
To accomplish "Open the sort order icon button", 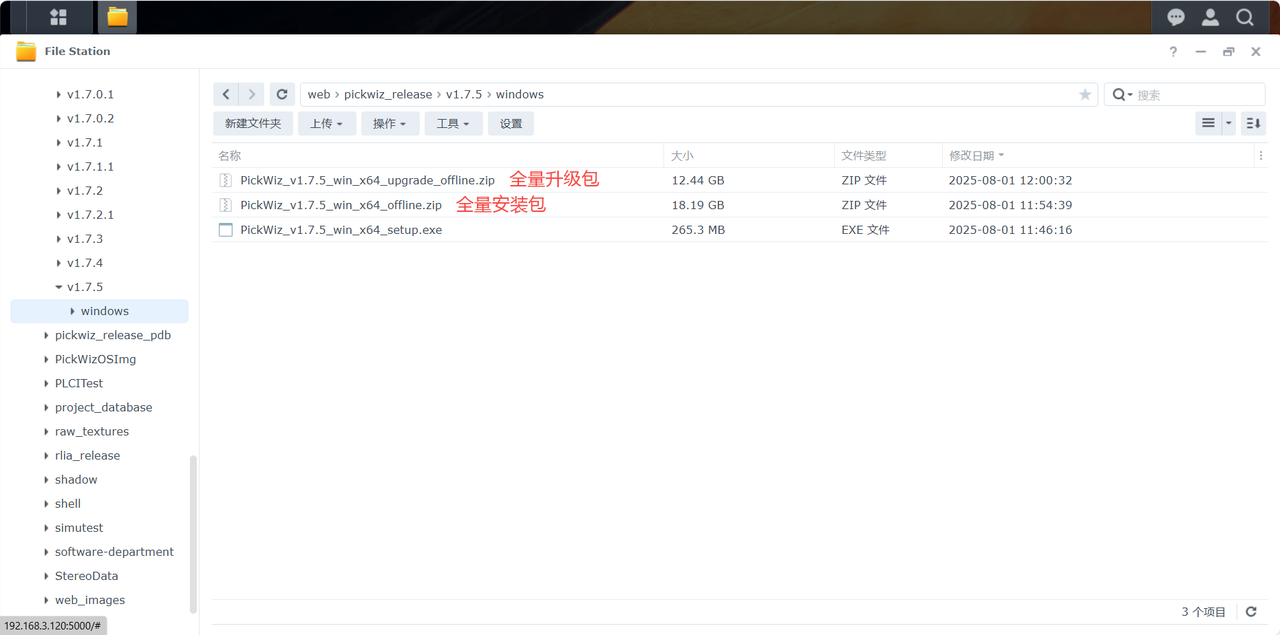I will (x=1253, y=123).
